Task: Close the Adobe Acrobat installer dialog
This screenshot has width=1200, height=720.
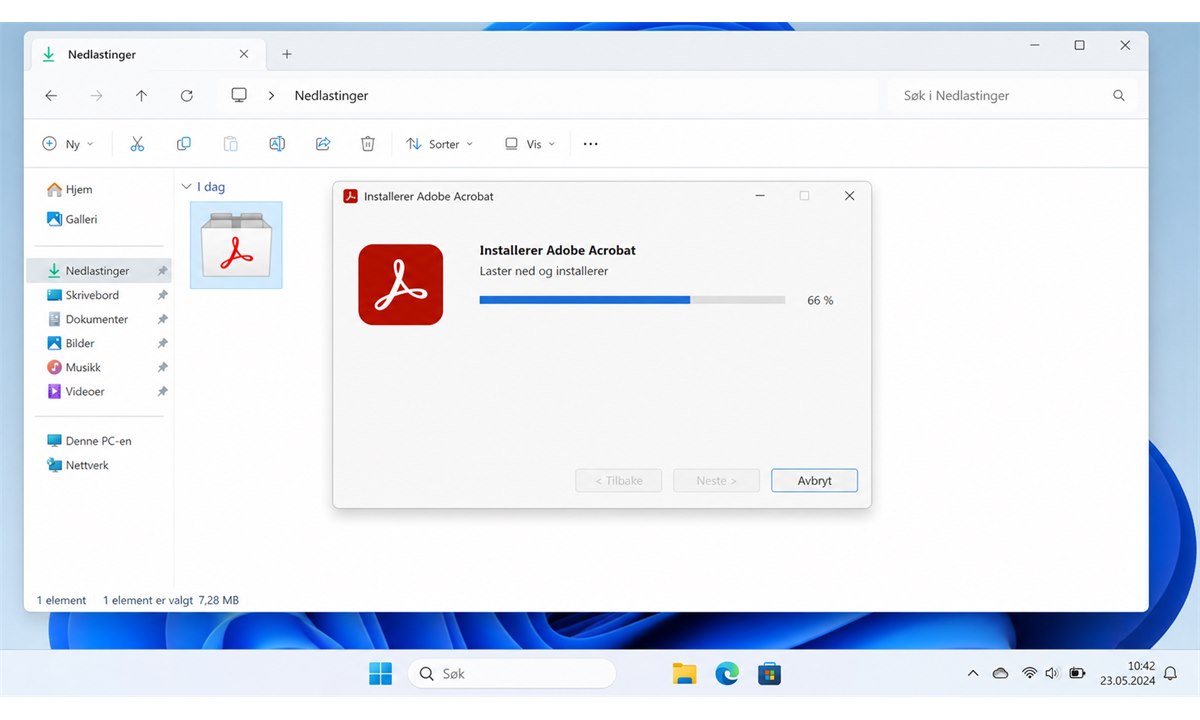Action: tap(849, 196)
